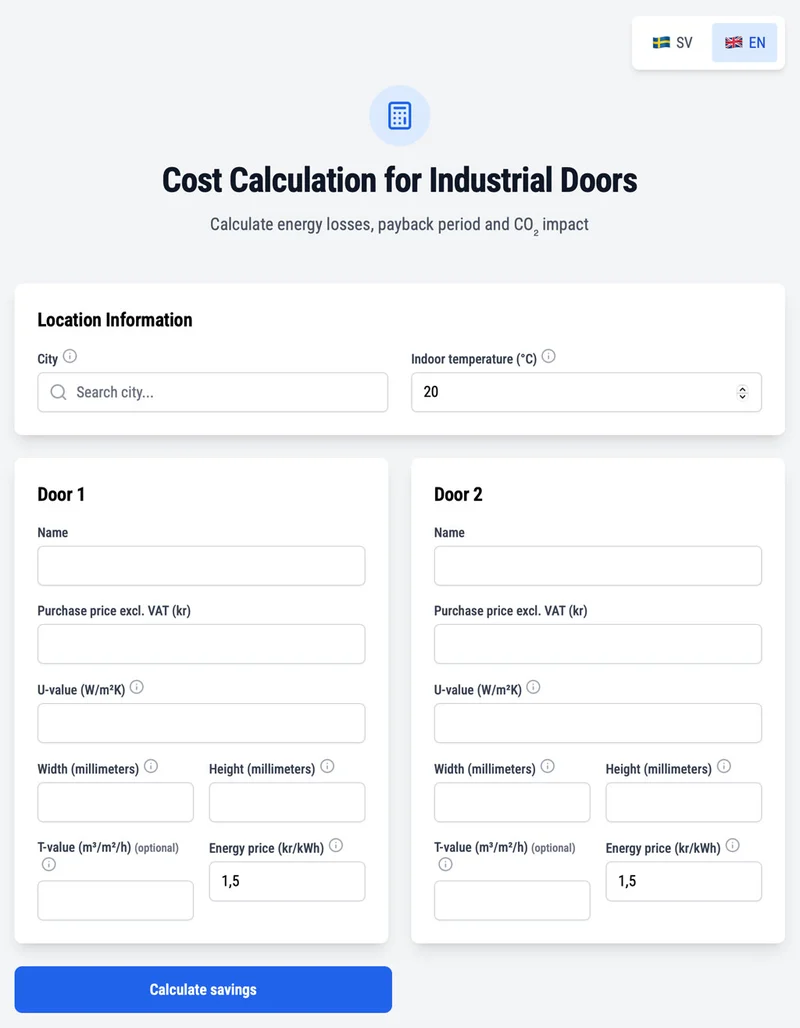
Task: Click the search magnifier in the city field
Action: pyautogui.click(x=58, y=392)
